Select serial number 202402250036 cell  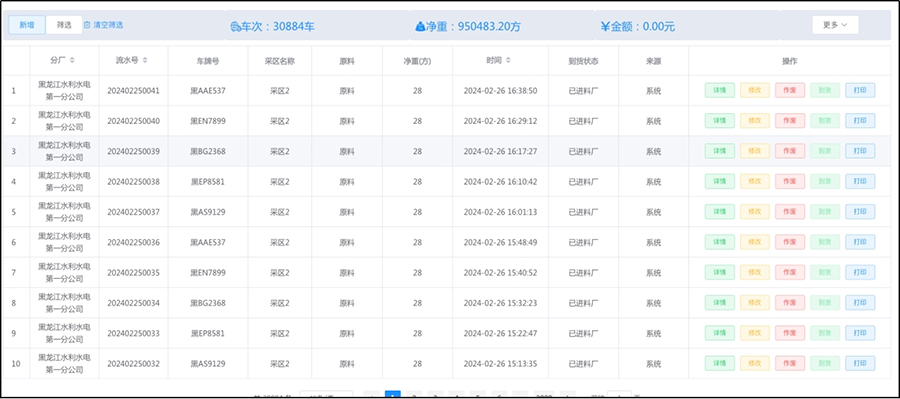134,242
